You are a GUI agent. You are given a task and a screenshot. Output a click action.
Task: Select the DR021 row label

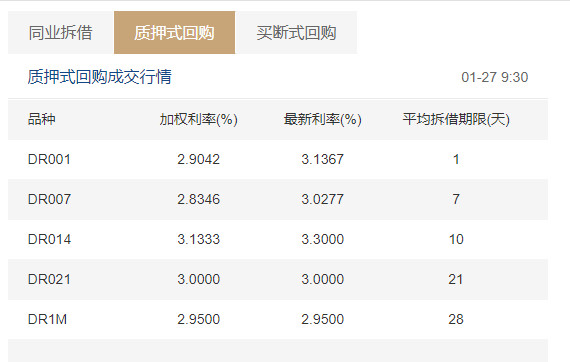tap(49, 279)
